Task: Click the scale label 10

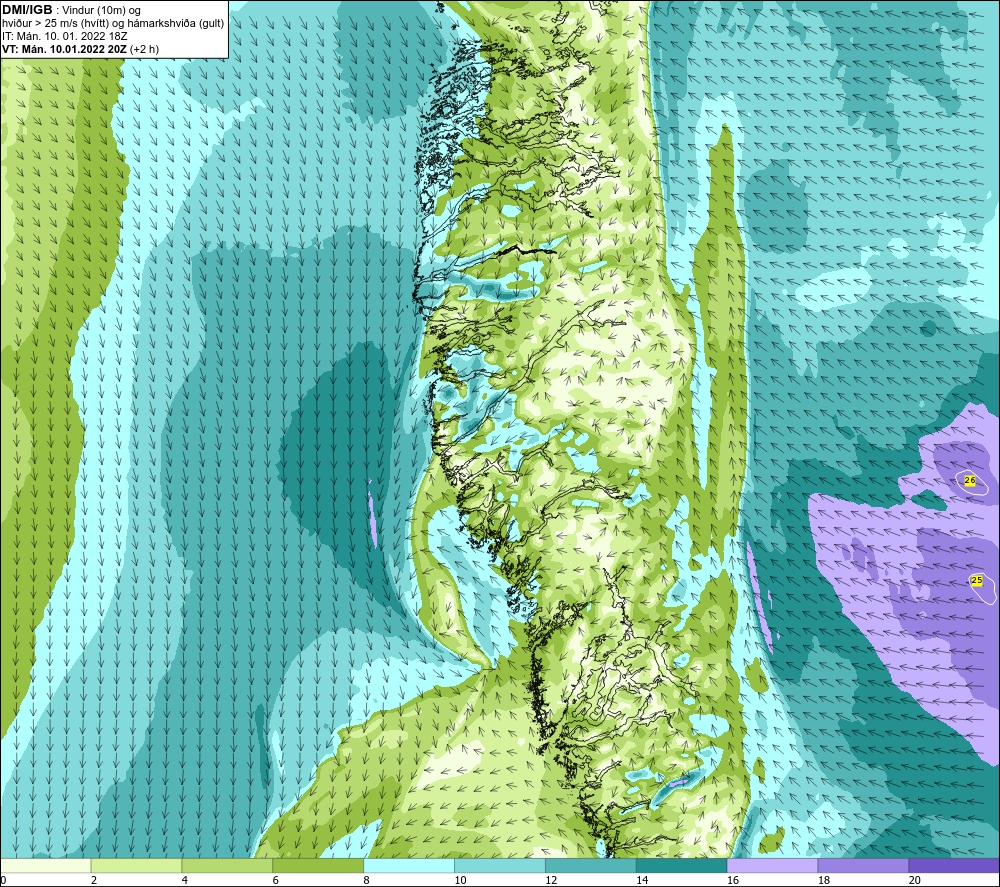Action: point(460,880)
